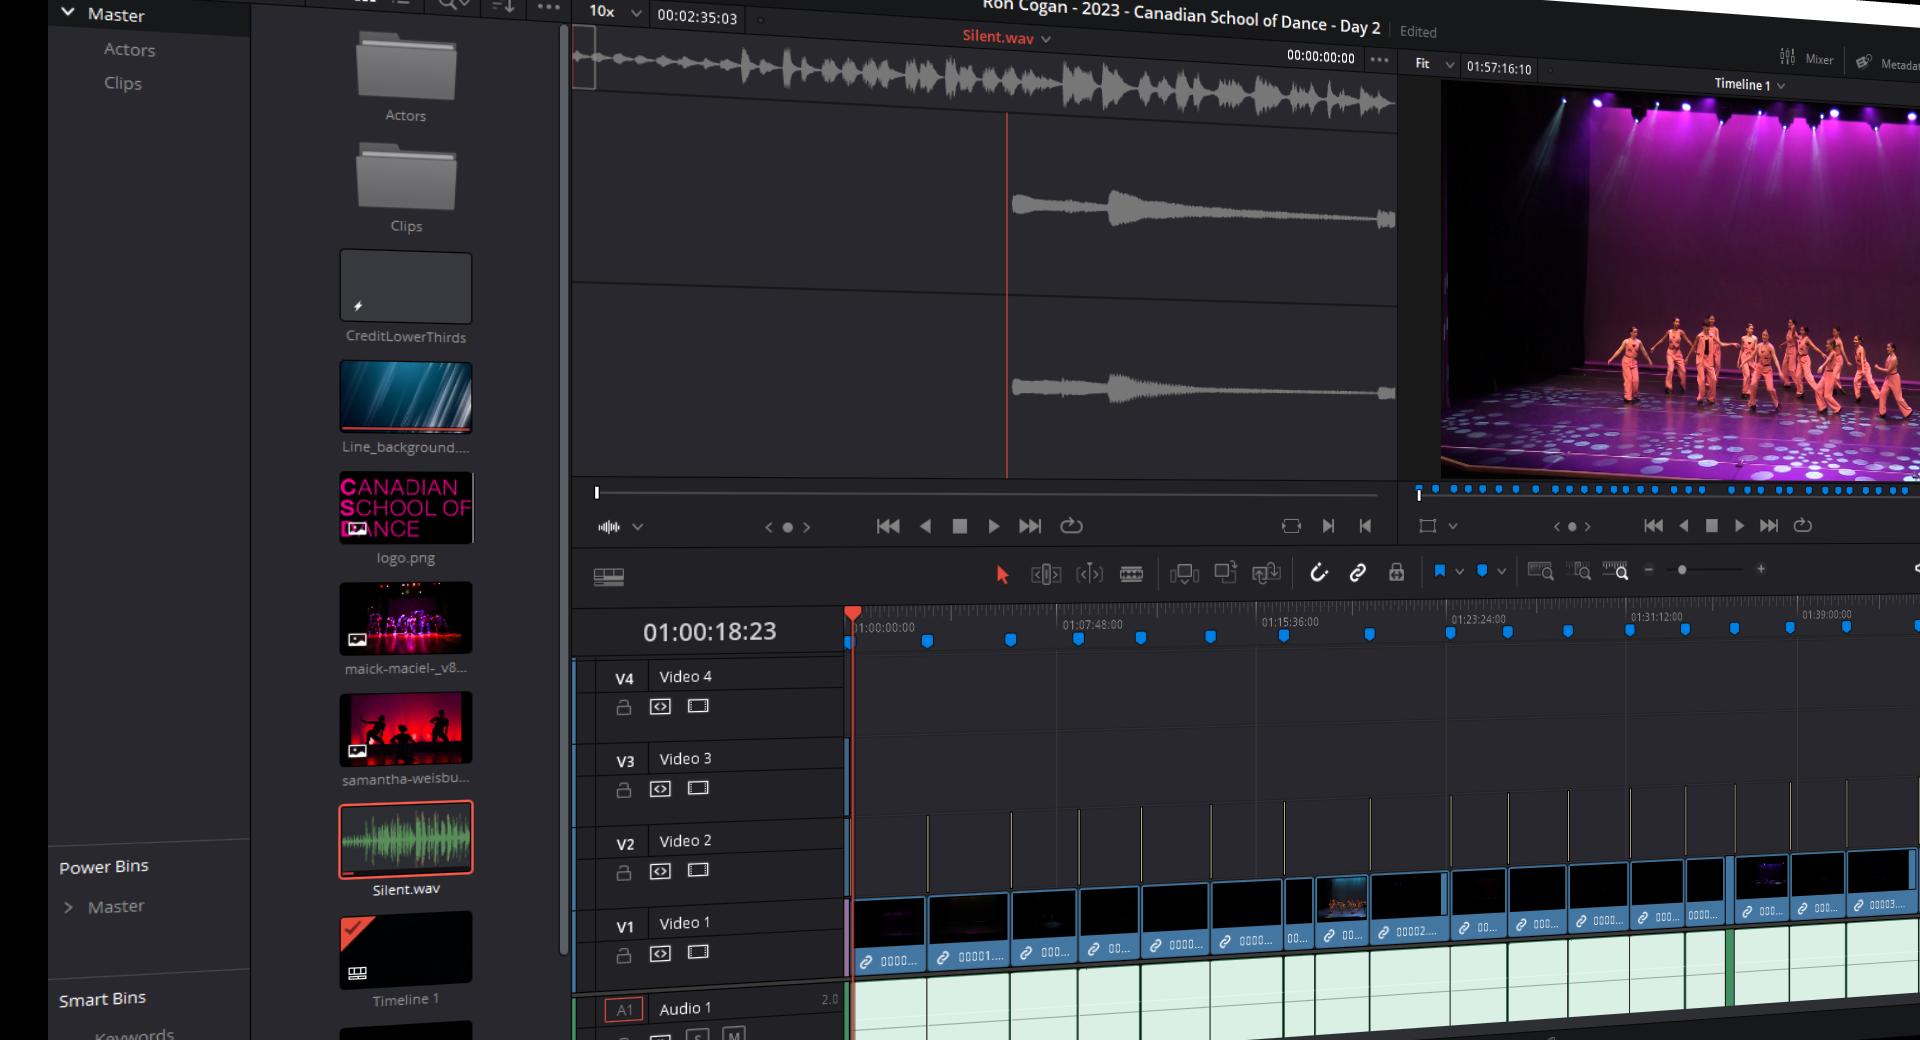Disable the Video 2 track visibility
This screenshot has height=1040, width=1920.
pos(698,870)
